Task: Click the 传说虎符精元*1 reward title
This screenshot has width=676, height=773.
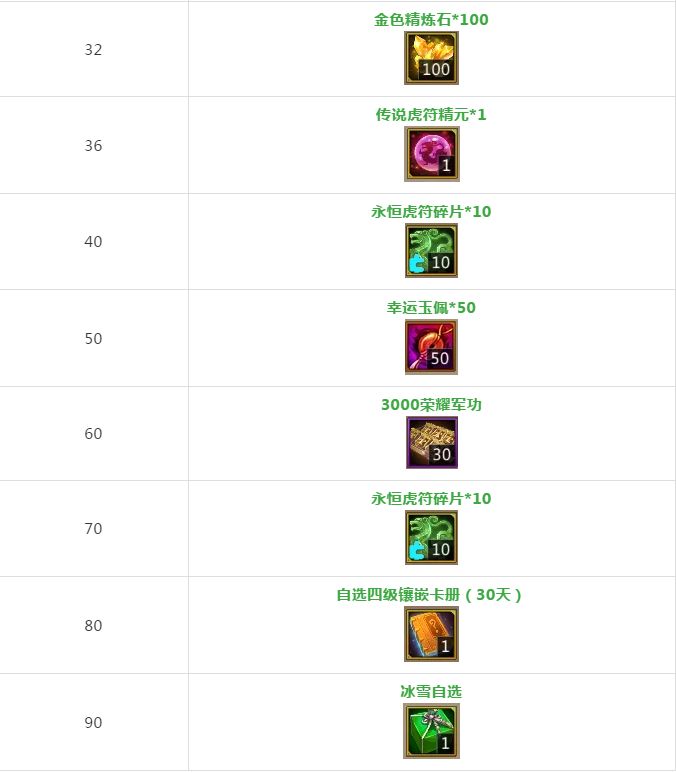Action: pyautogui.click(x=431, y=115)
